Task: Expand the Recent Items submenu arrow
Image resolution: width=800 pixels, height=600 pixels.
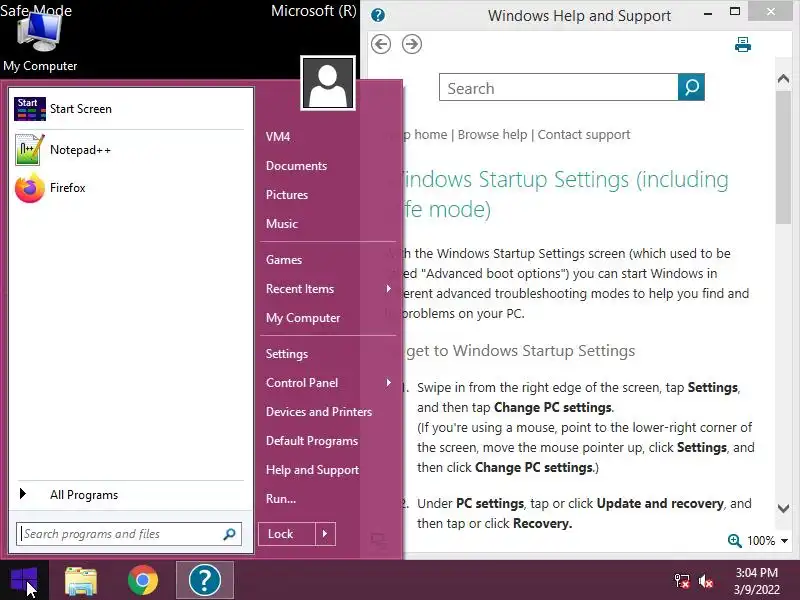Action: point(389,289)
